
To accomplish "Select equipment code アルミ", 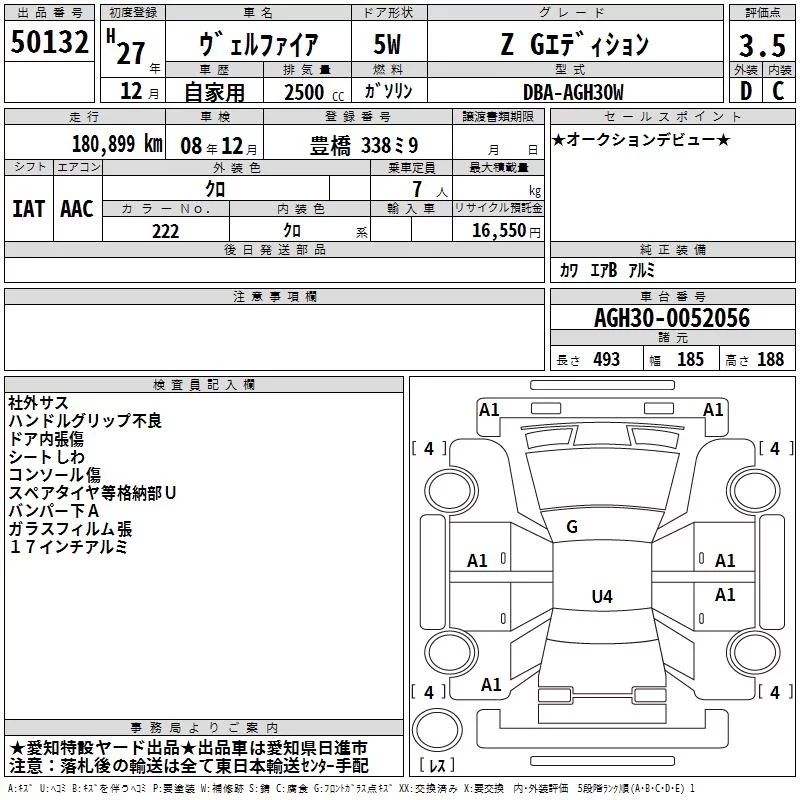I will click(x=641, y=270).
